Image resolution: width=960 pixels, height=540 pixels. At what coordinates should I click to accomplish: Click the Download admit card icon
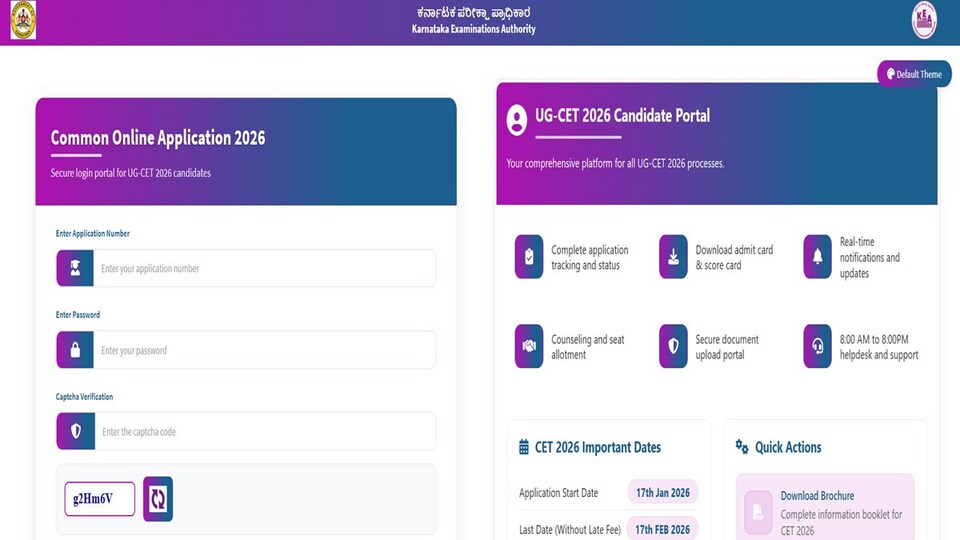click(673, 257)
